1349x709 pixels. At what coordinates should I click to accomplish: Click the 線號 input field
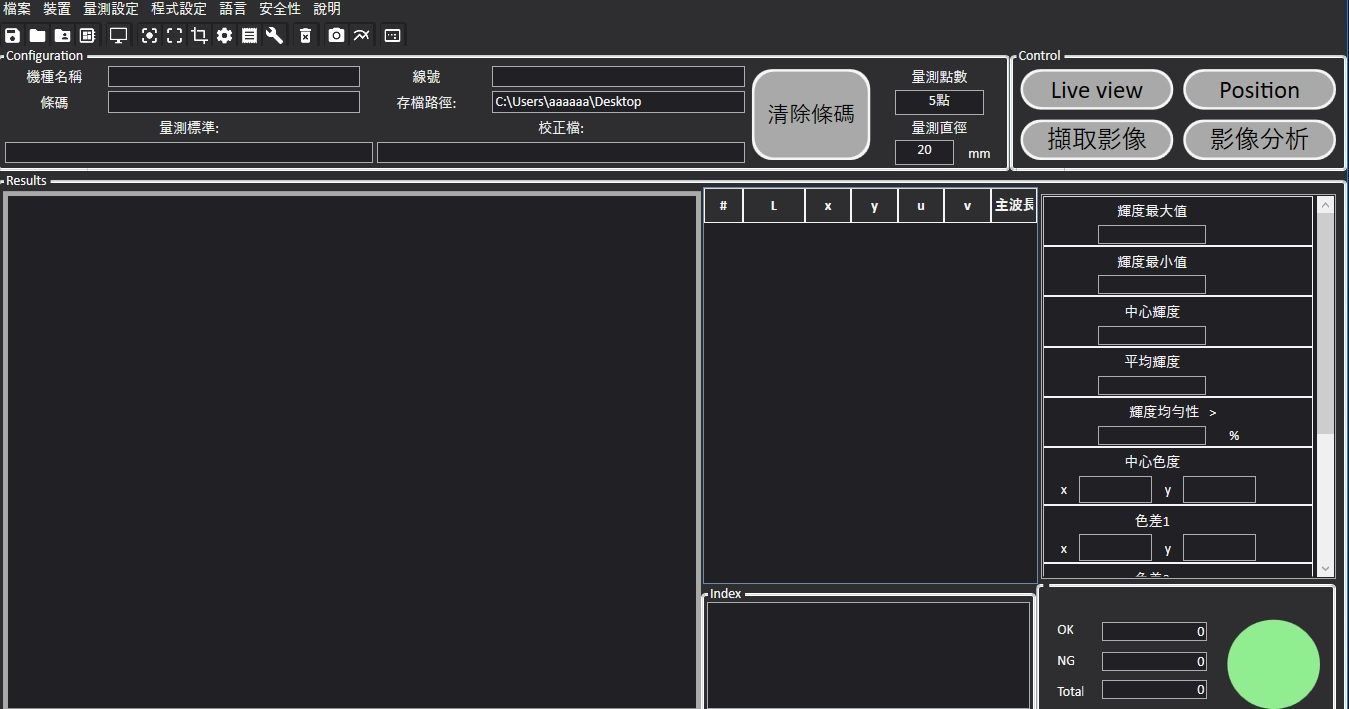[618, 77]
